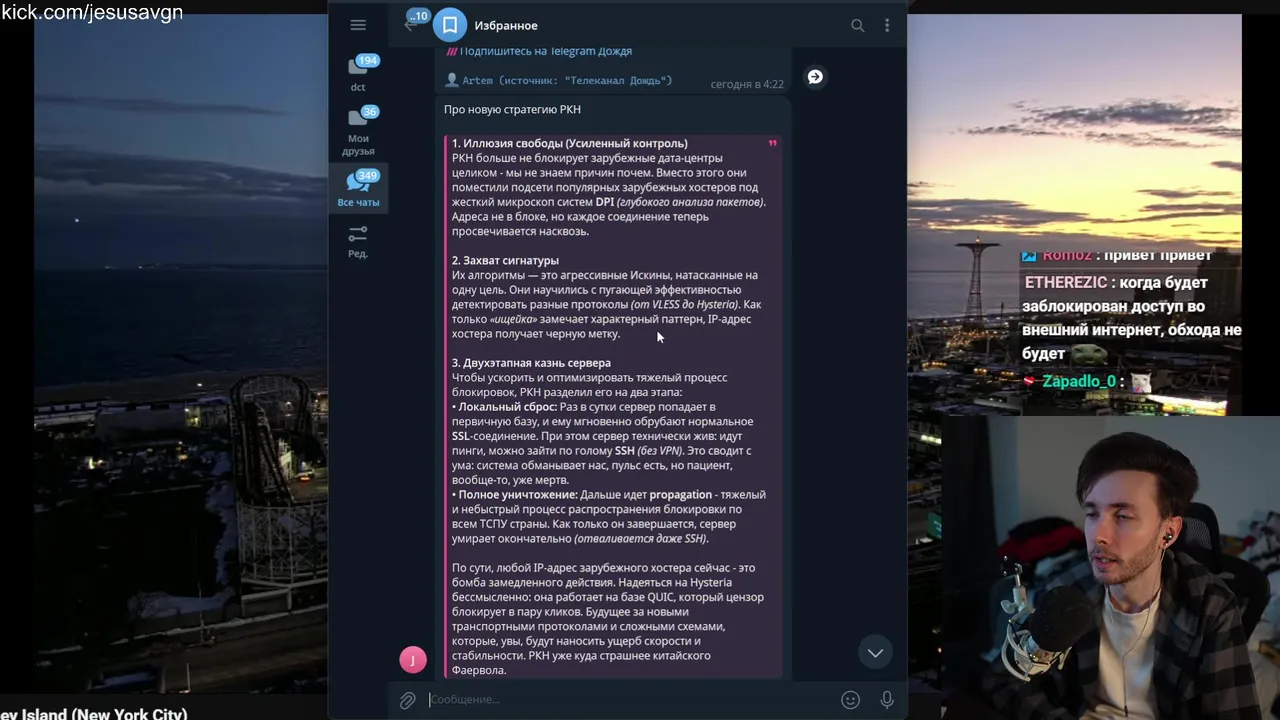Select the Все чаты folder
Screen dimensions: 1280x720
pyautogui.click(x=358, y=189)
